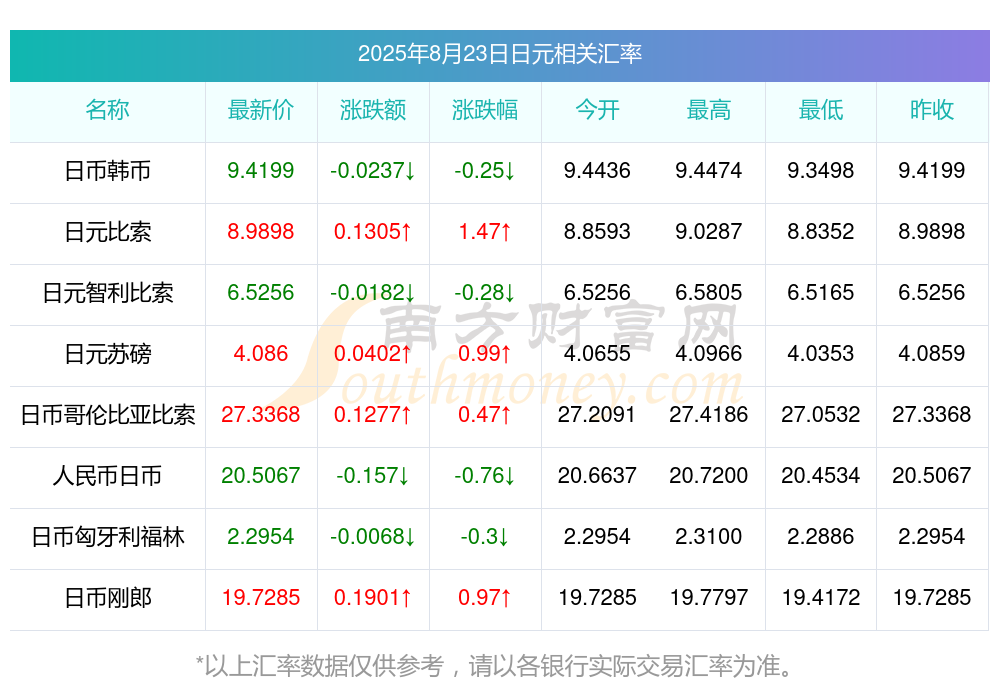Click the 日币刚郎 row name
Image resolution: width=1000 pixels, height=698 pixels.
107,598
